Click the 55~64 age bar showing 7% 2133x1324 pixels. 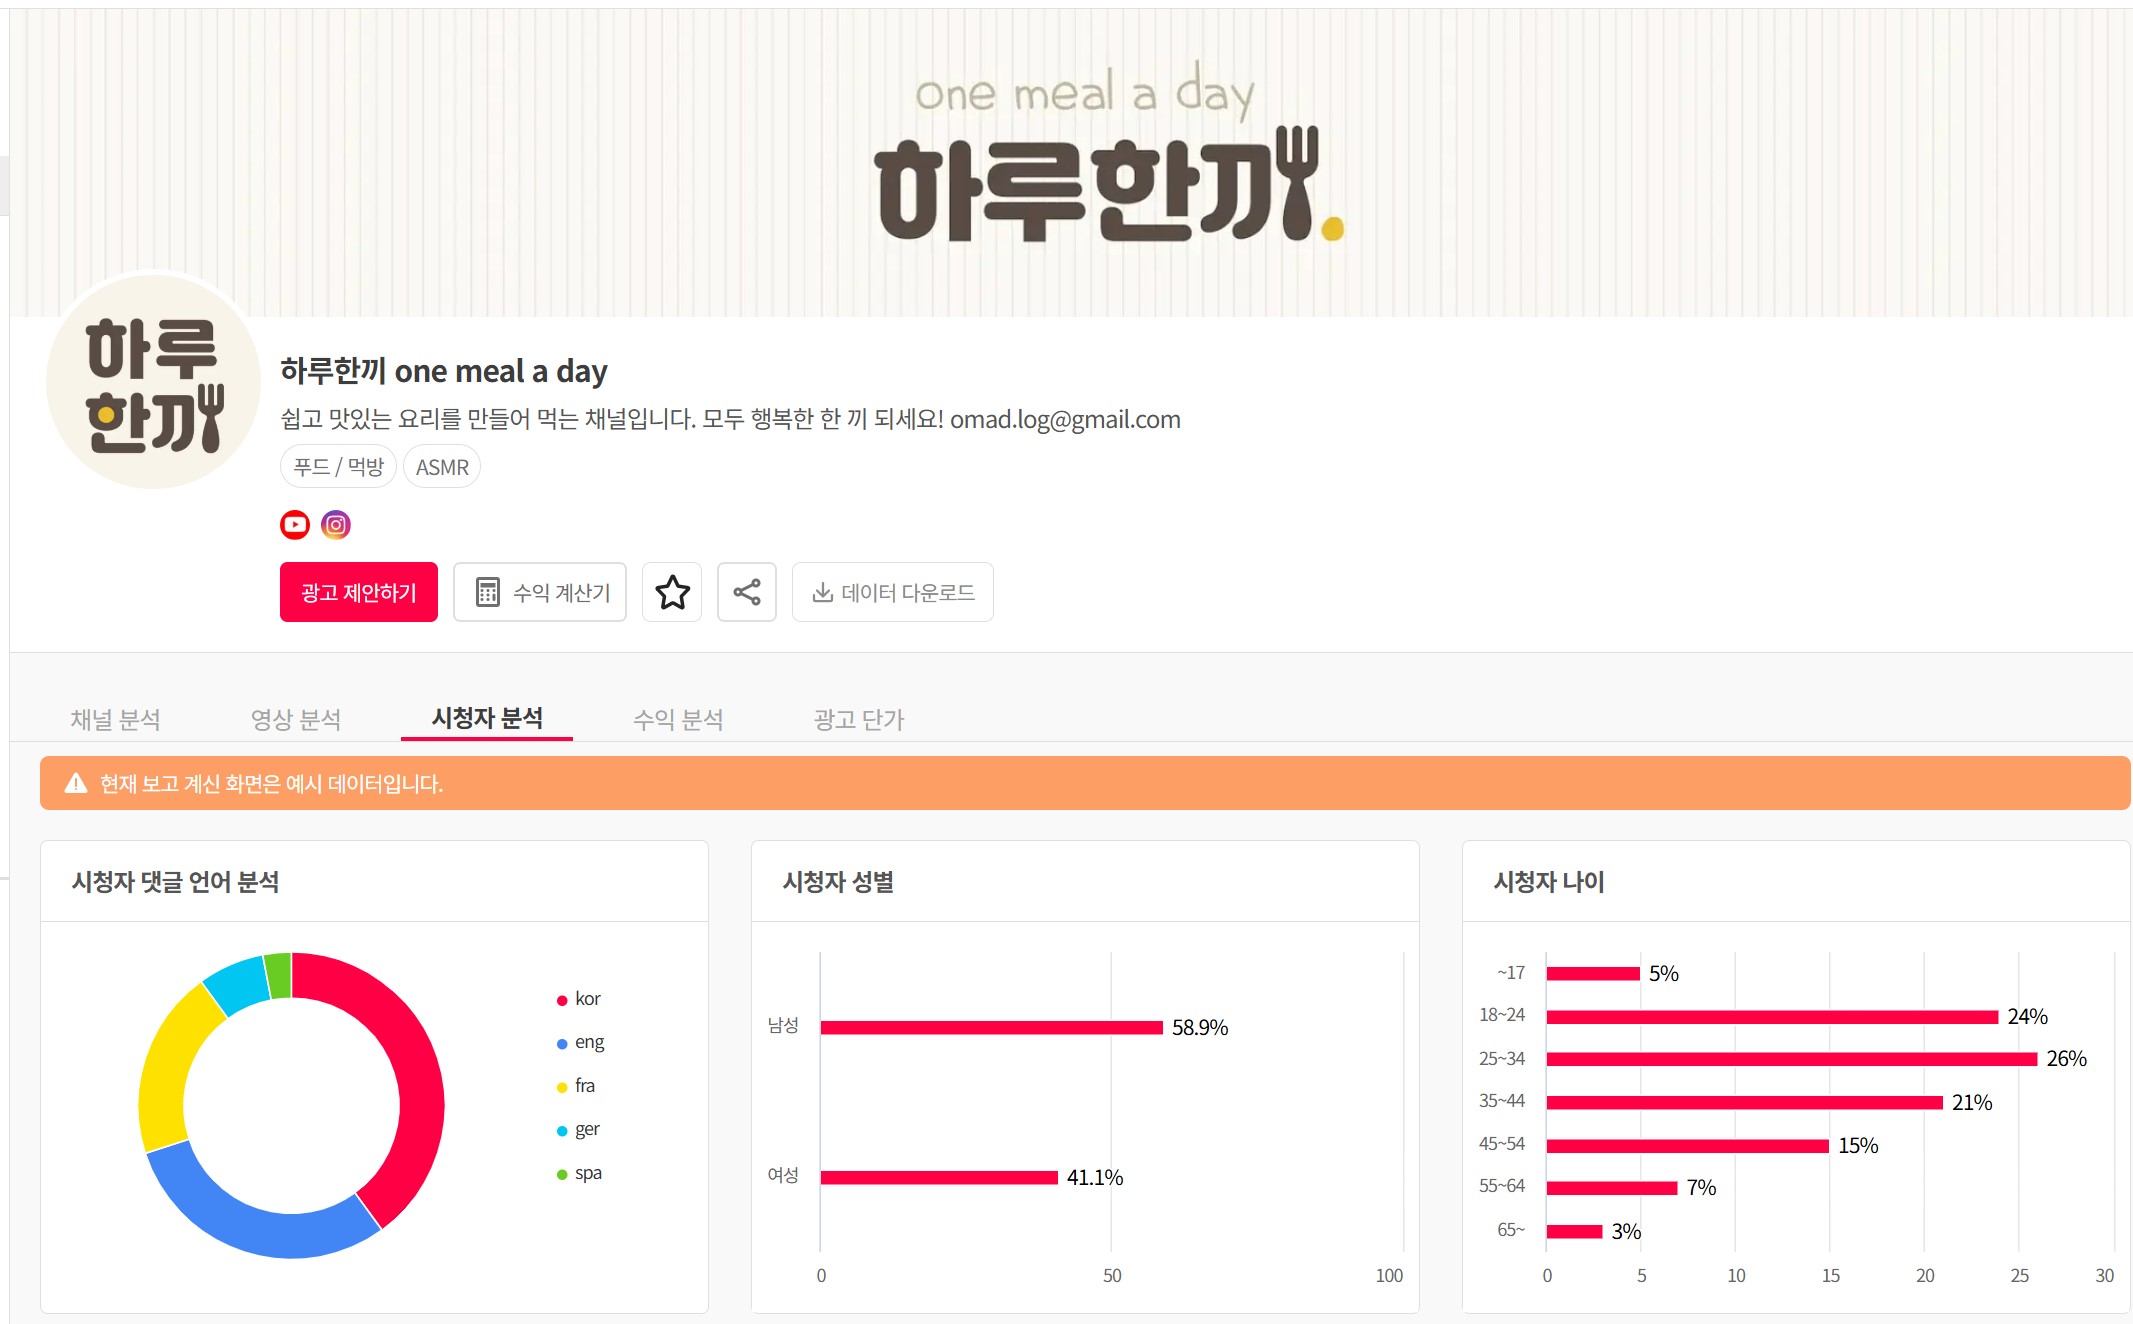pyautogui.click(x=1612, y=1188)
